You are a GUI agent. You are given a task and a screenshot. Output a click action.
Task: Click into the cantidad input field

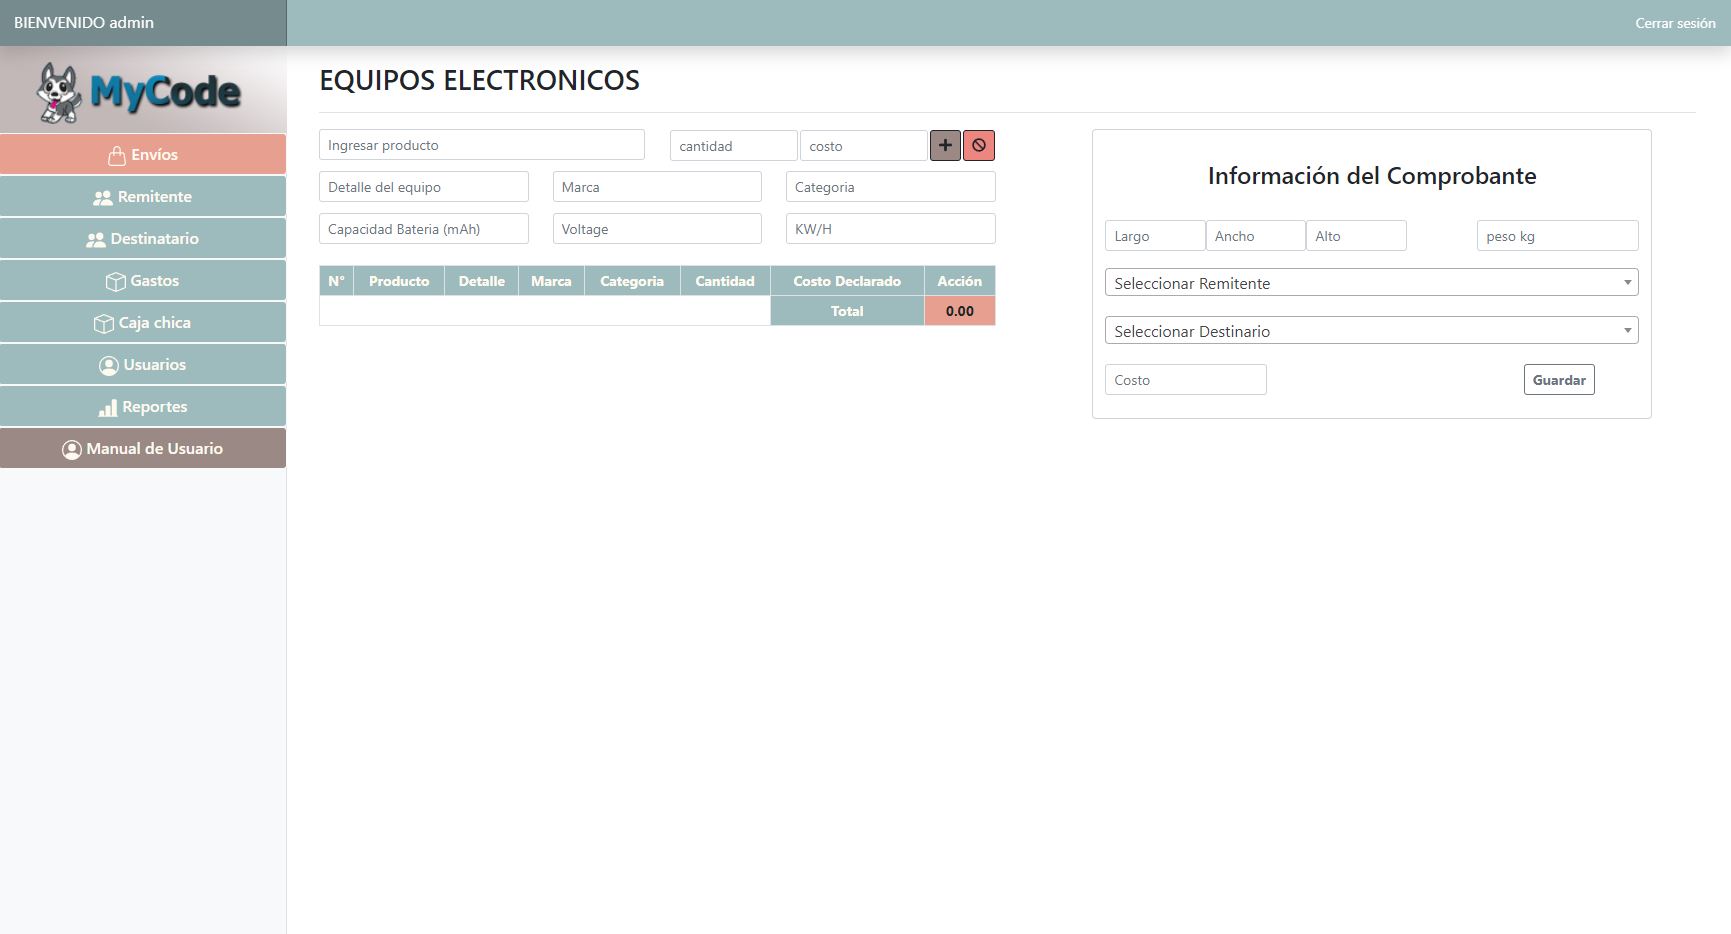(733, 146)
